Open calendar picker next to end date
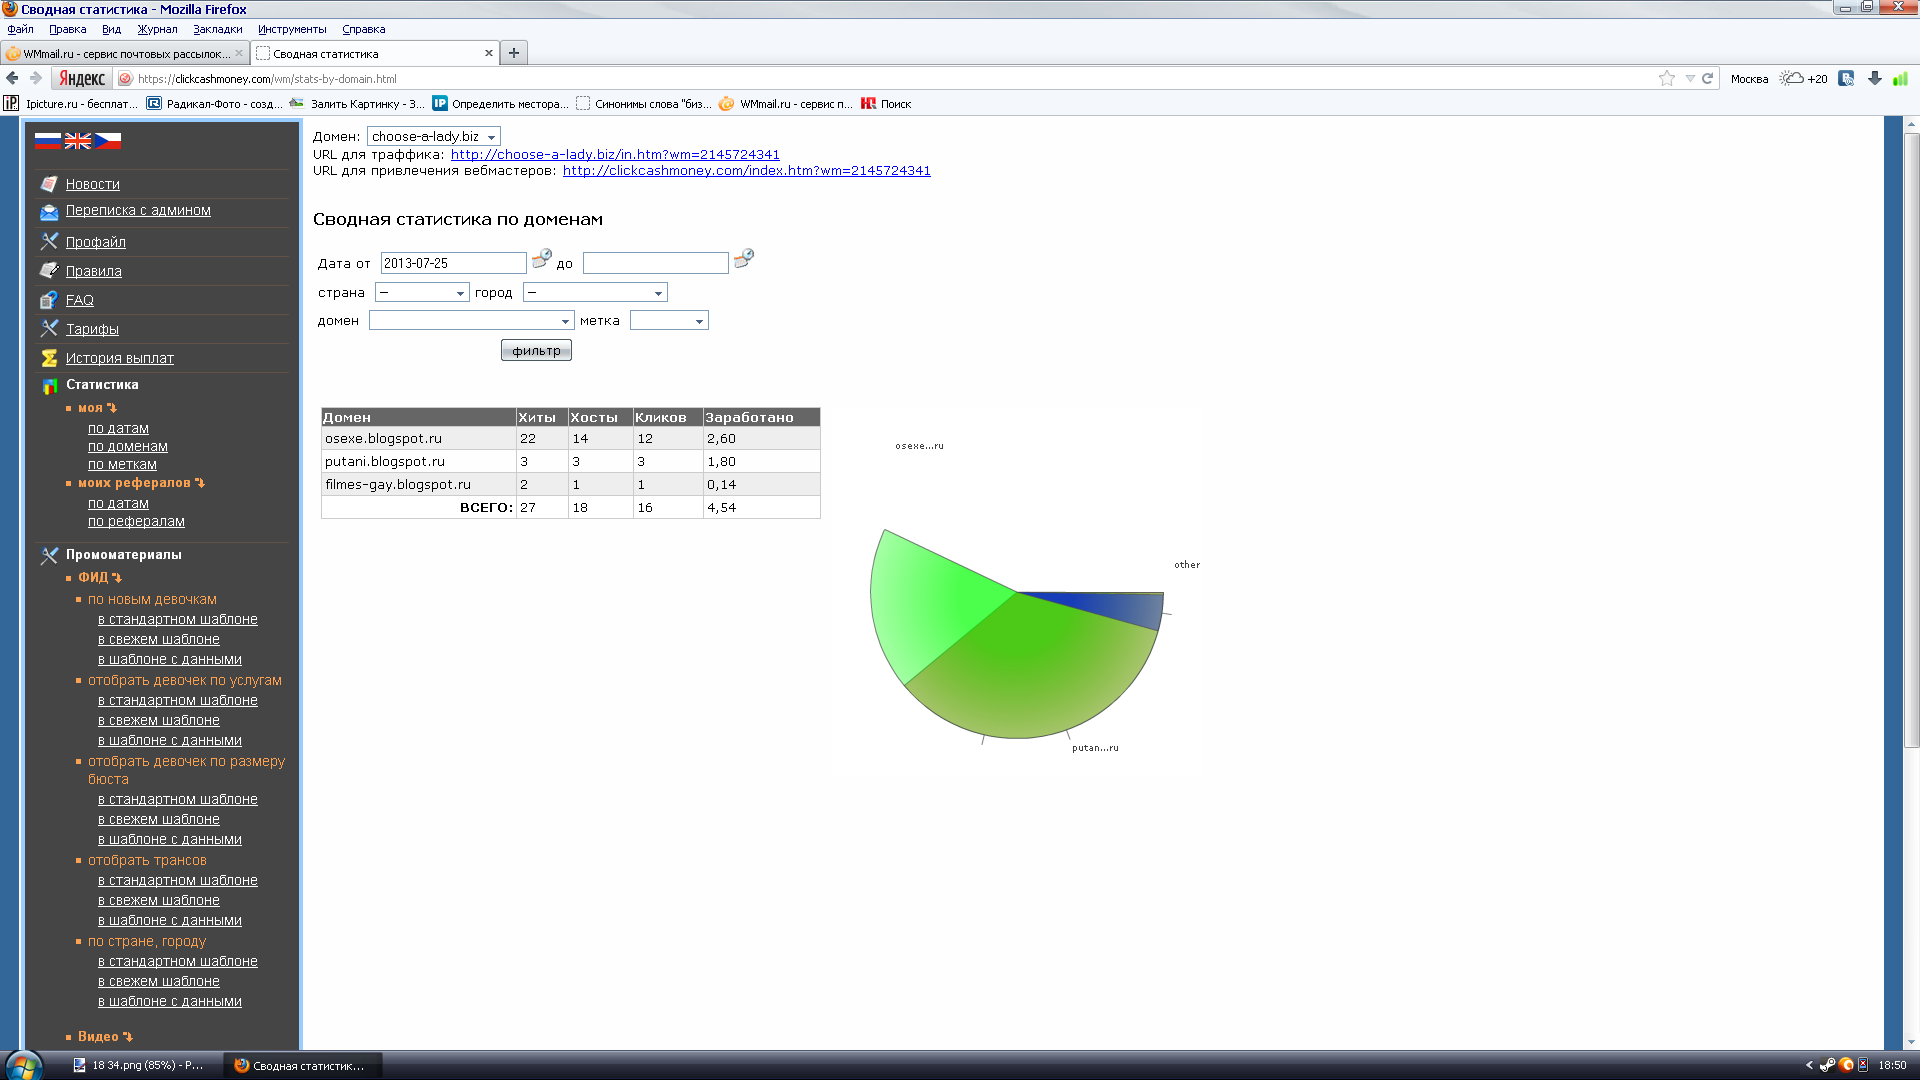Screen dimensions: 1920x1080 point(743,259)
